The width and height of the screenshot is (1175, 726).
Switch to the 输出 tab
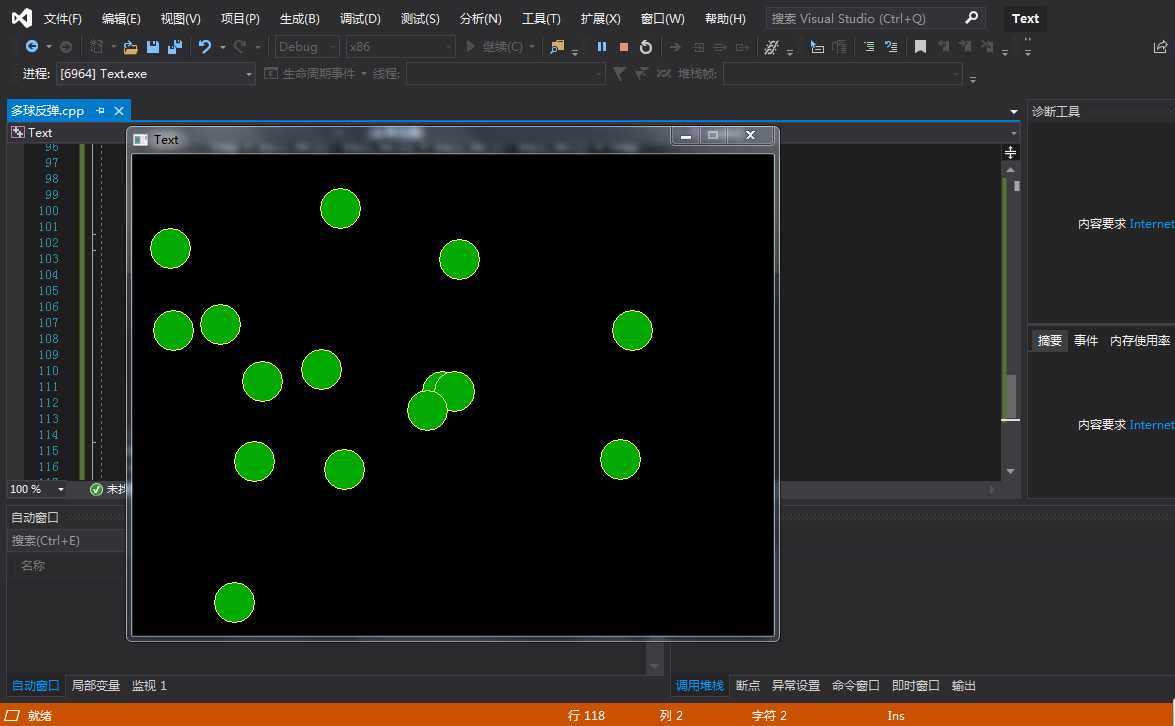[x=963, y=686]
